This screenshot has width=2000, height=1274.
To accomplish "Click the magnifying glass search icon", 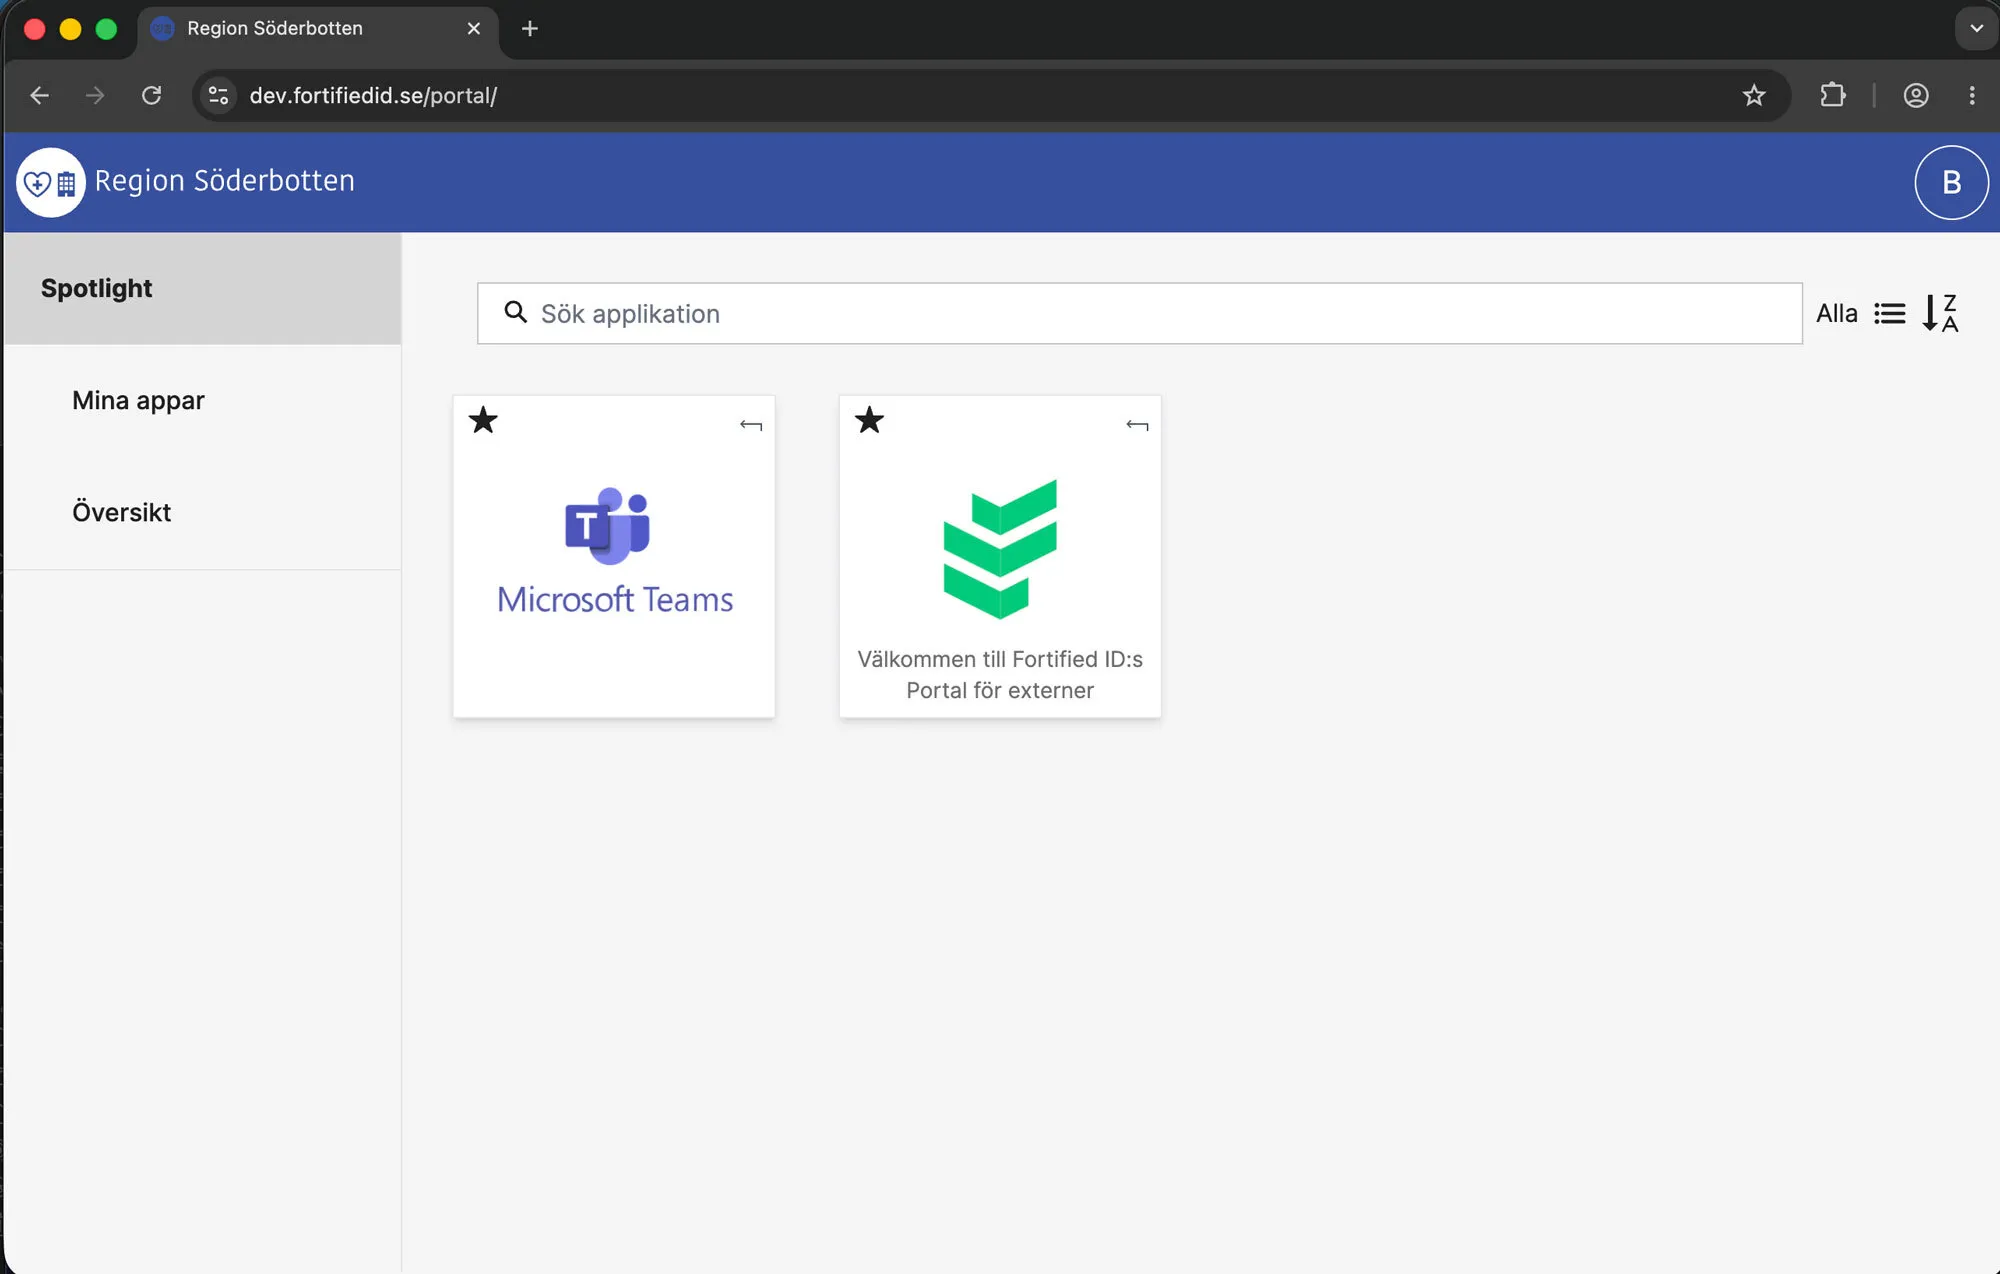I will pyautogui.click(x=515, y=312).
